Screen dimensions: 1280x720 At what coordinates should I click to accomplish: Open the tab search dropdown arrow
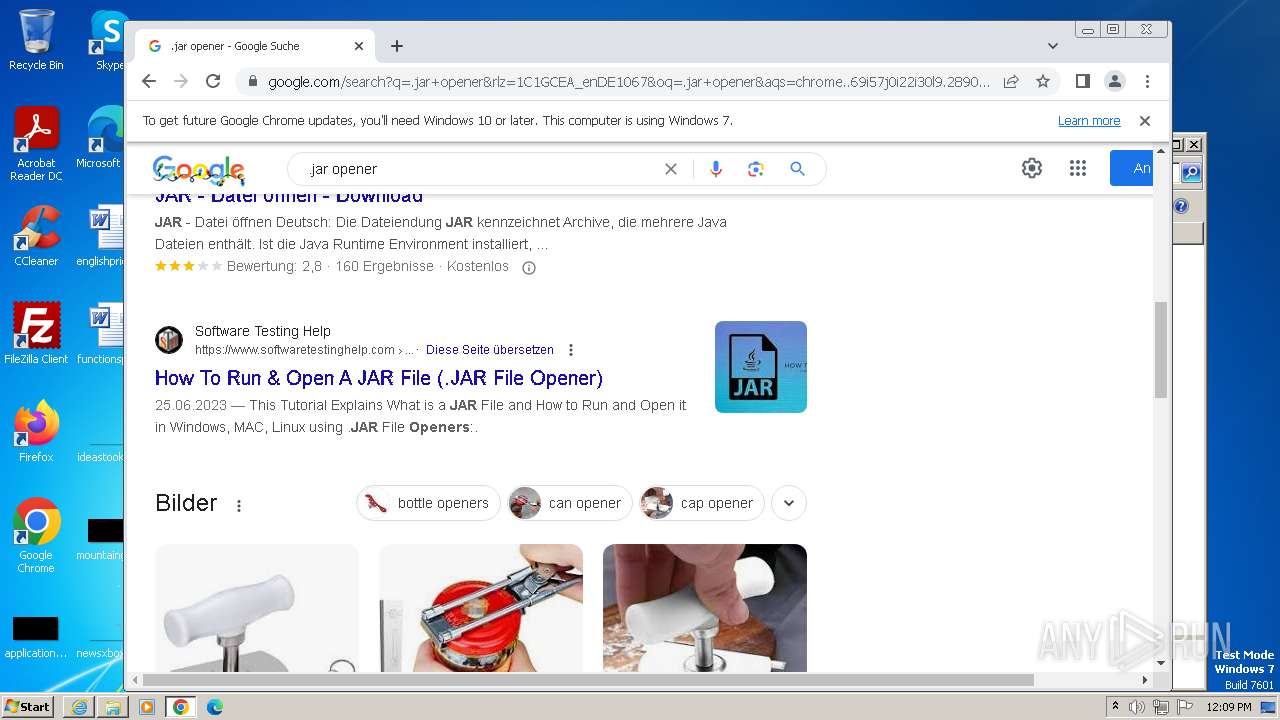coord(1053,46)
